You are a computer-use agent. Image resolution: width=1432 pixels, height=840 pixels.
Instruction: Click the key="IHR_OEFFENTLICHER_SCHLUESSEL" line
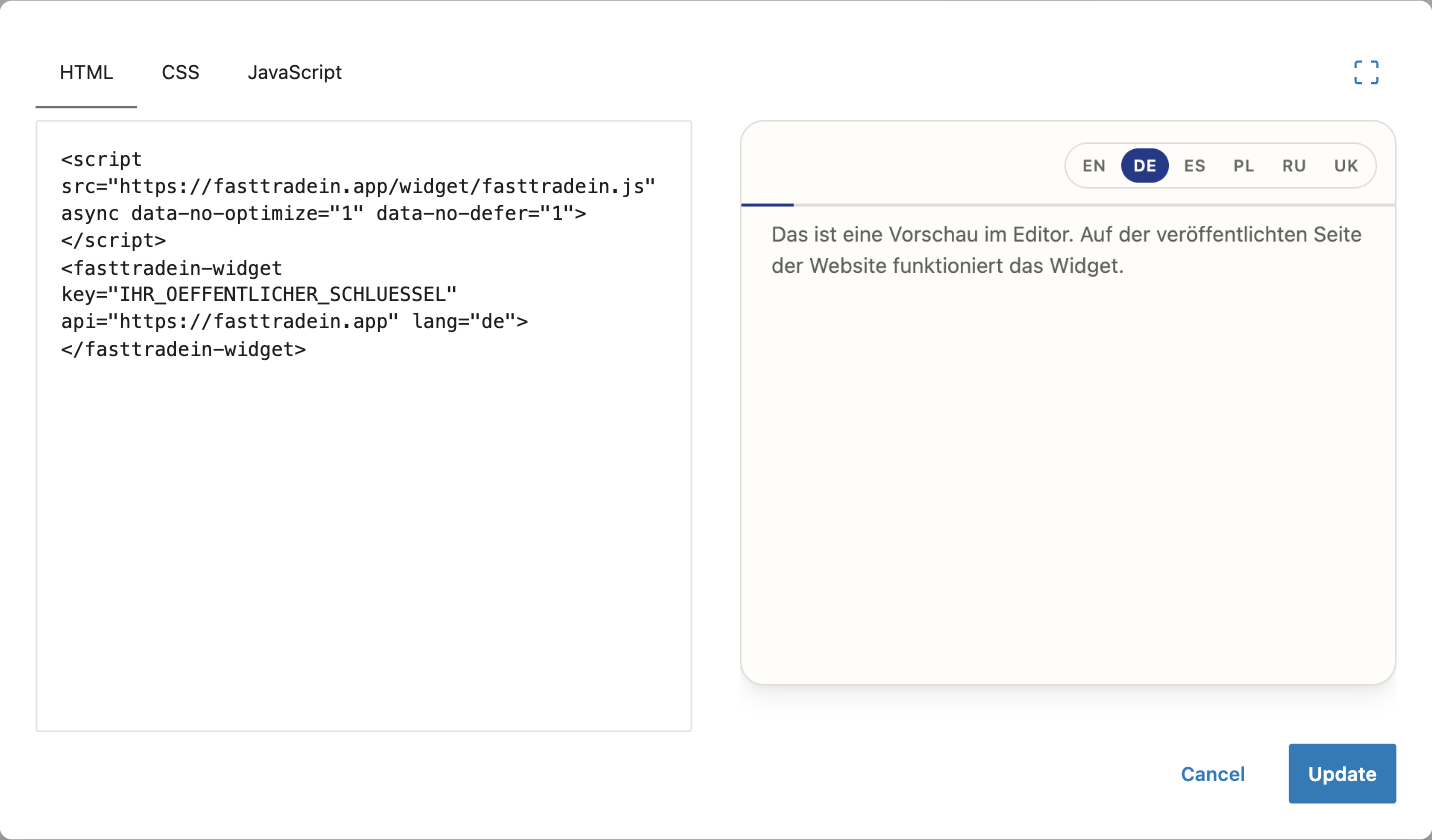(x=259, y=295)
